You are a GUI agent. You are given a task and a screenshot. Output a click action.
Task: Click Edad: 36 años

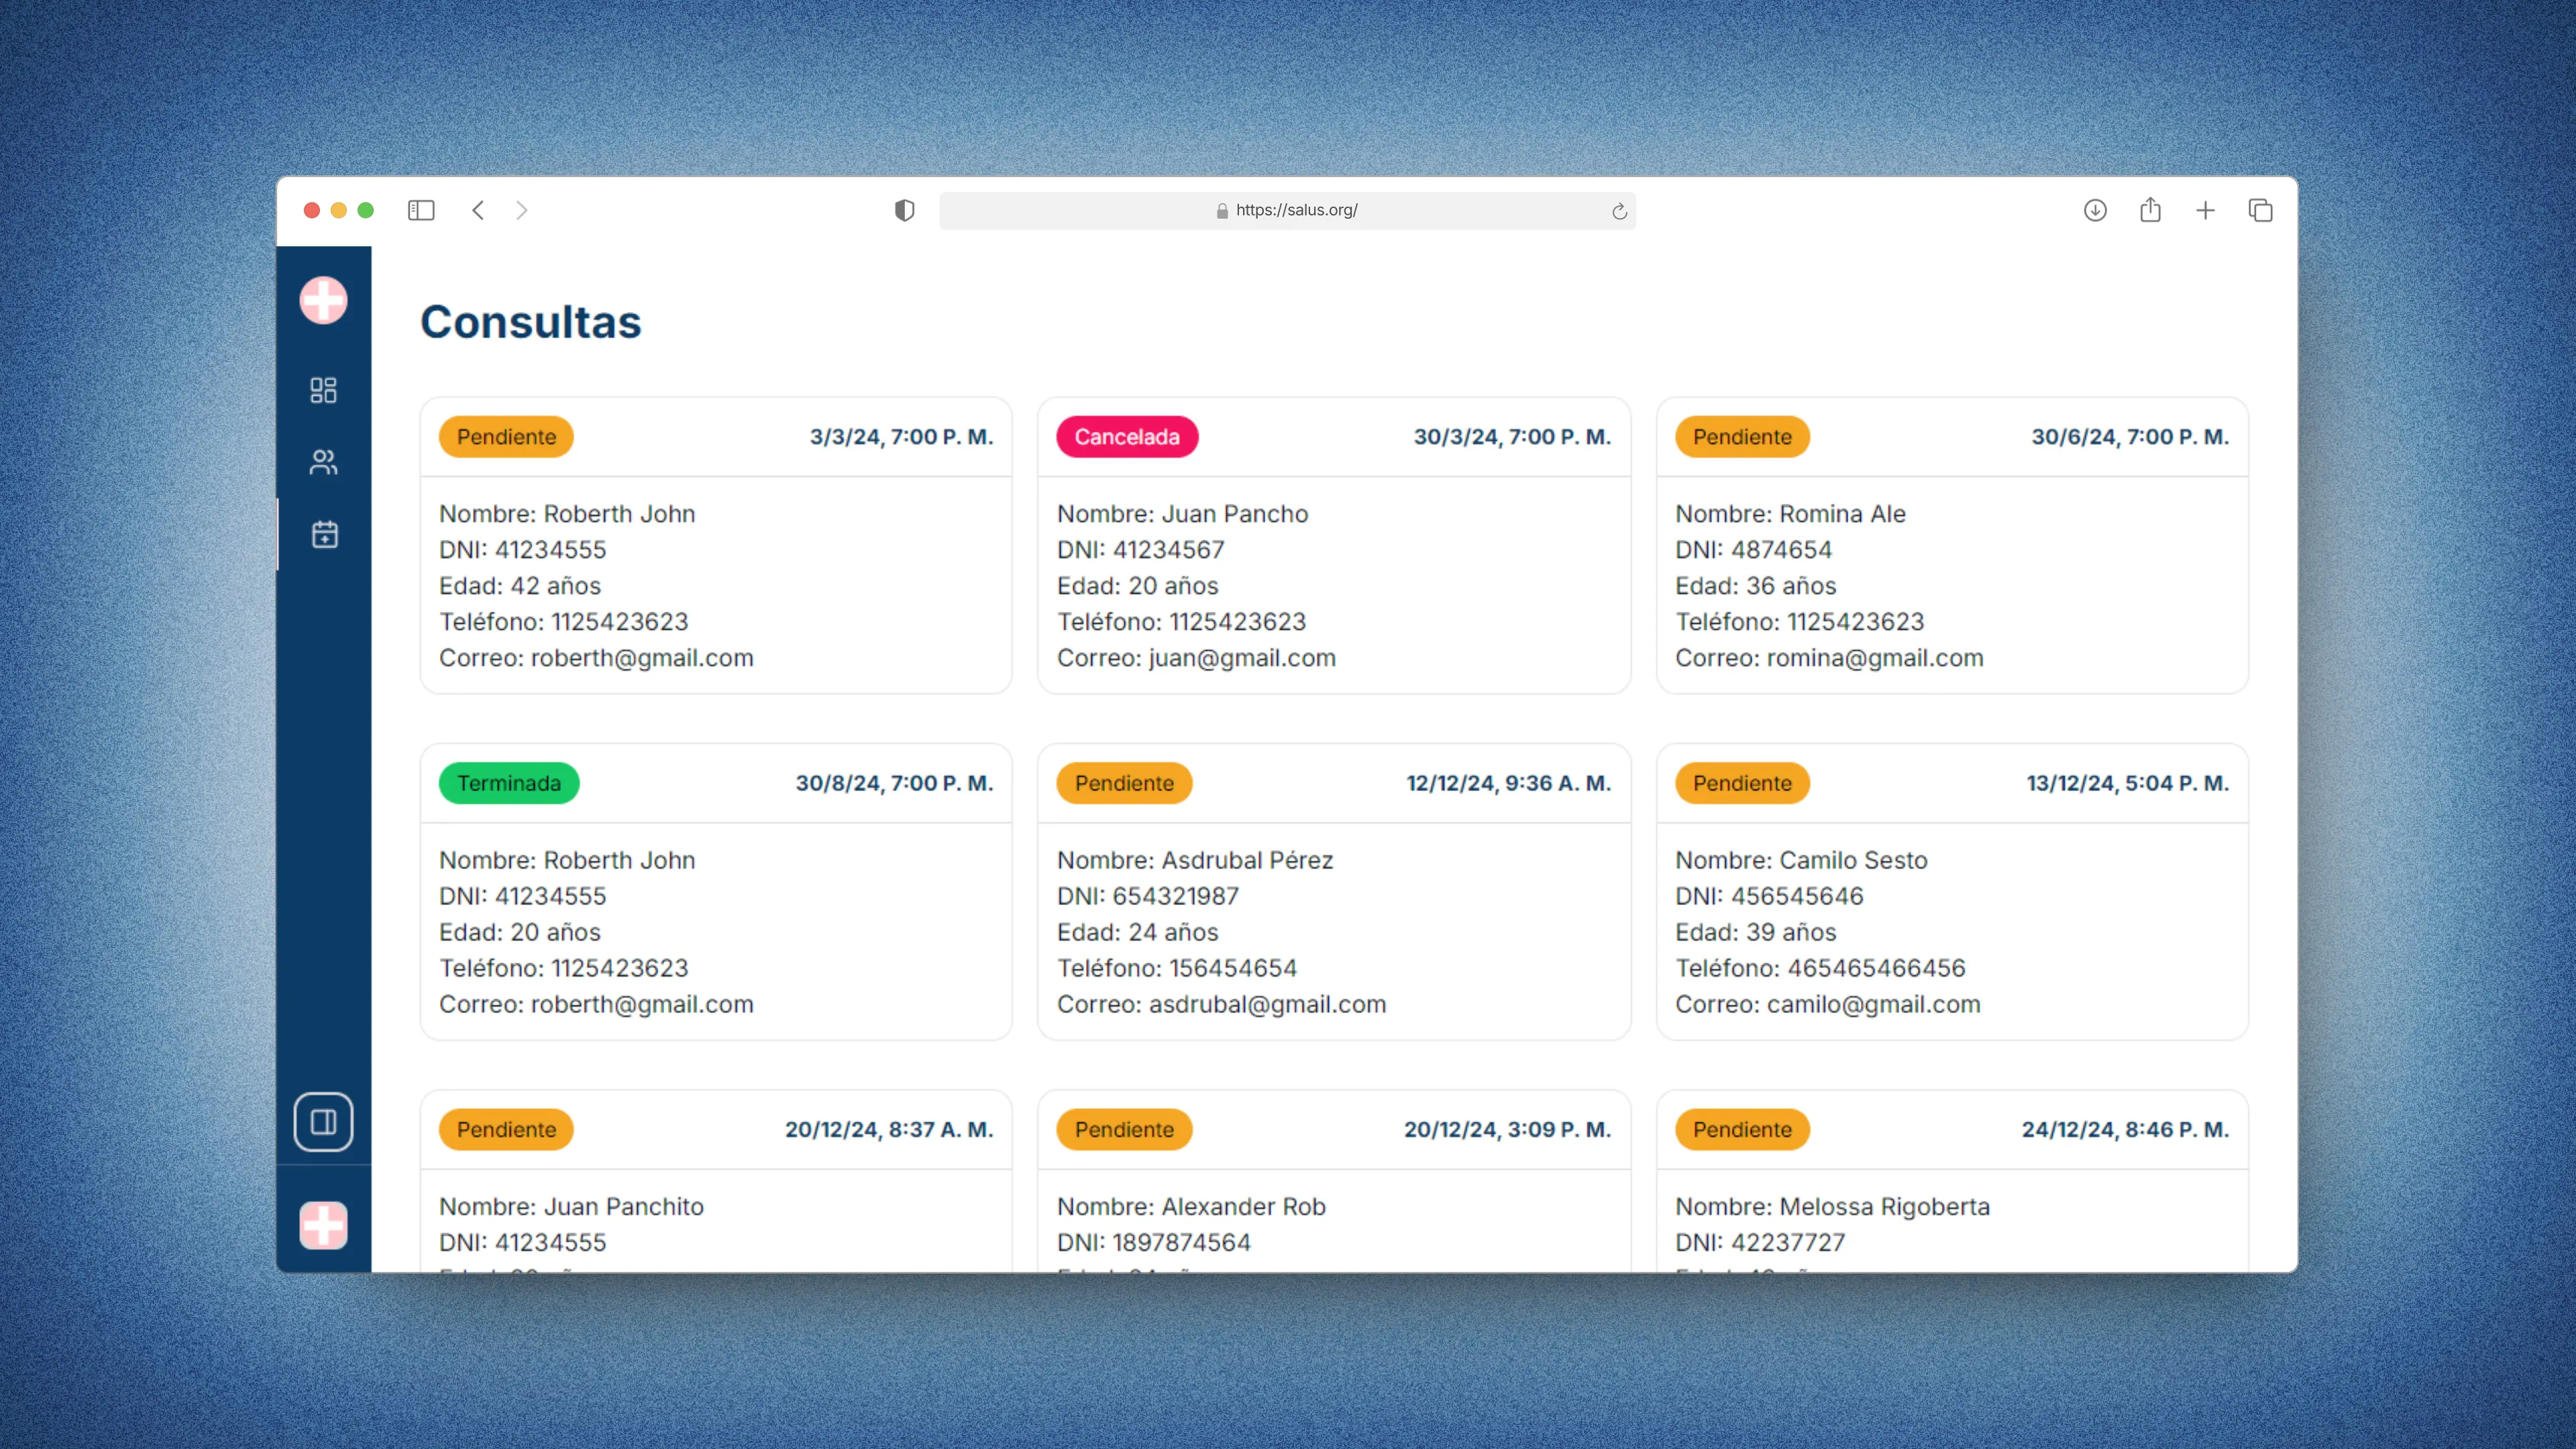[x=1755, y=586]
